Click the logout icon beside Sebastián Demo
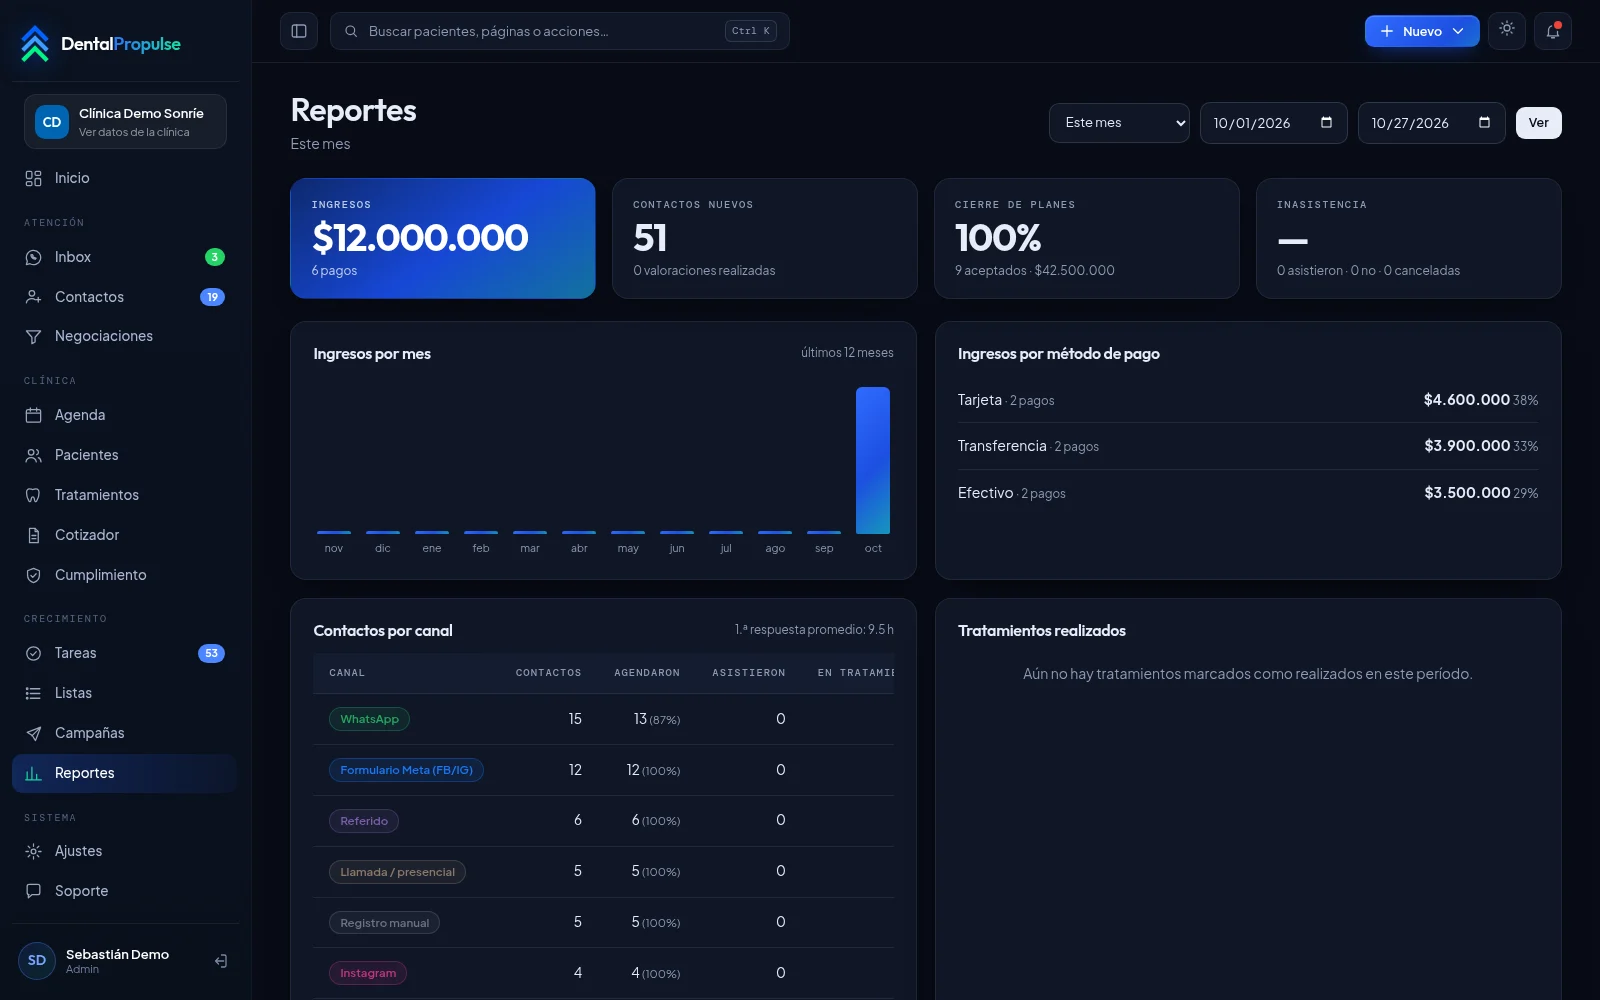 [x=221, y=961]
